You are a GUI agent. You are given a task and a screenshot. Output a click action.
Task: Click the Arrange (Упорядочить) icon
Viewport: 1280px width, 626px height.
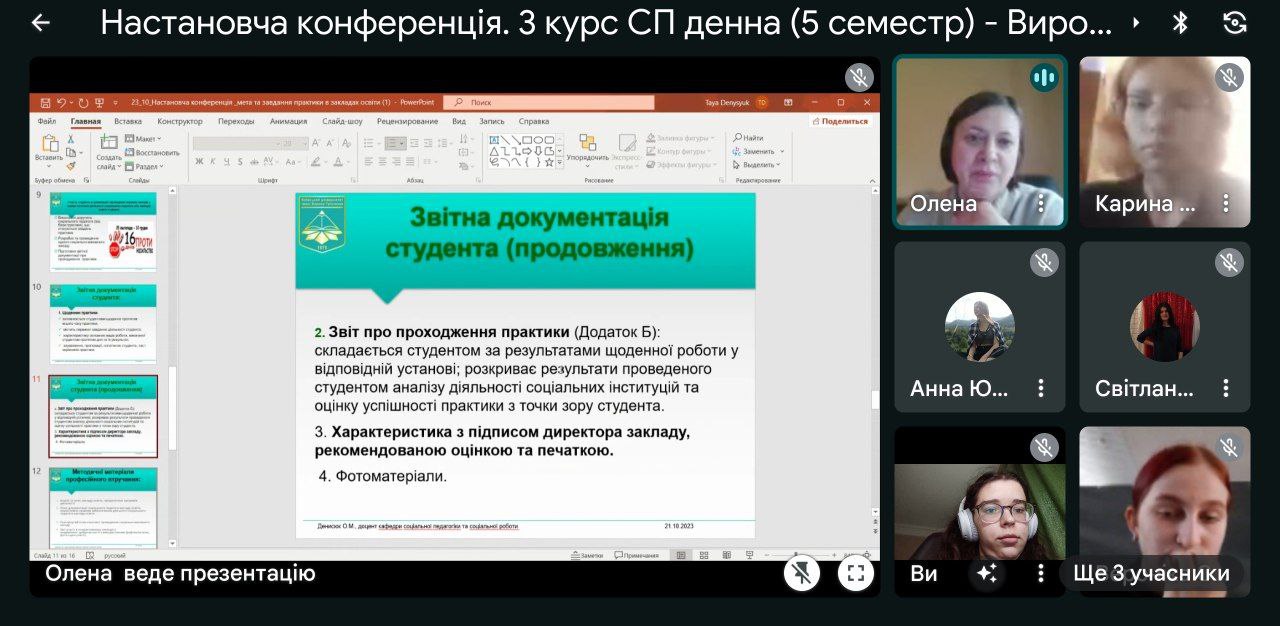(x=587, y=146)
